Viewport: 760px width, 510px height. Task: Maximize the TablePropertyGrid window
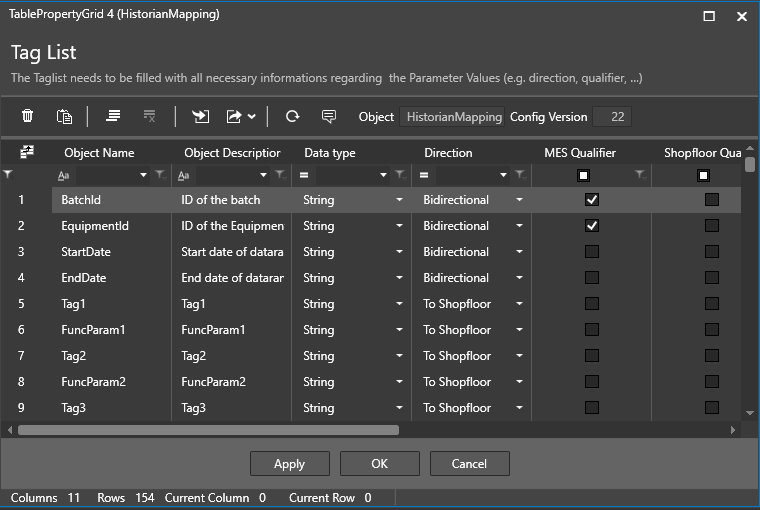pyautogui.click(x=709, y=16)
